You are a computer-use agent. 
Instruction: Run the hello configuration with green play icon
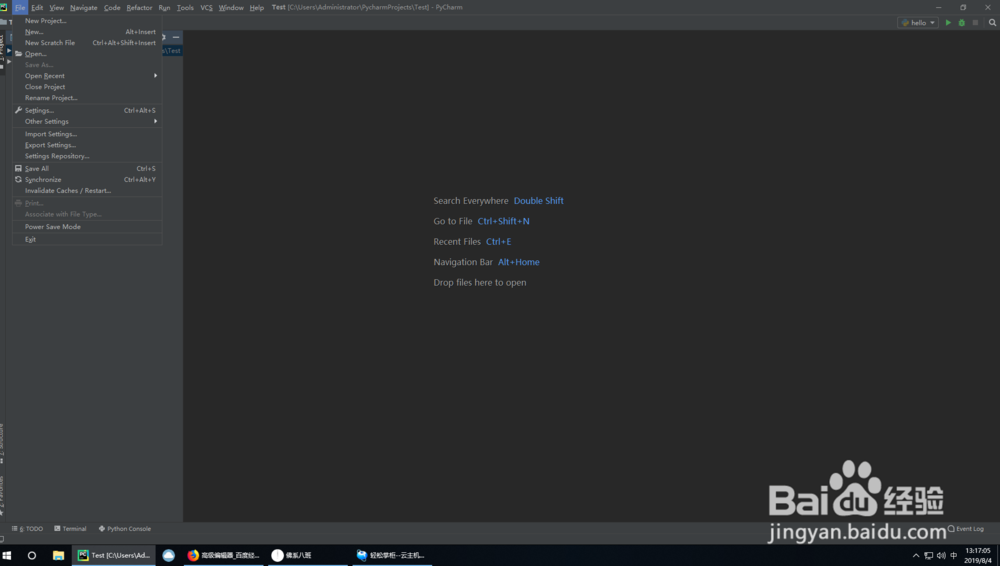coord(948,22)
